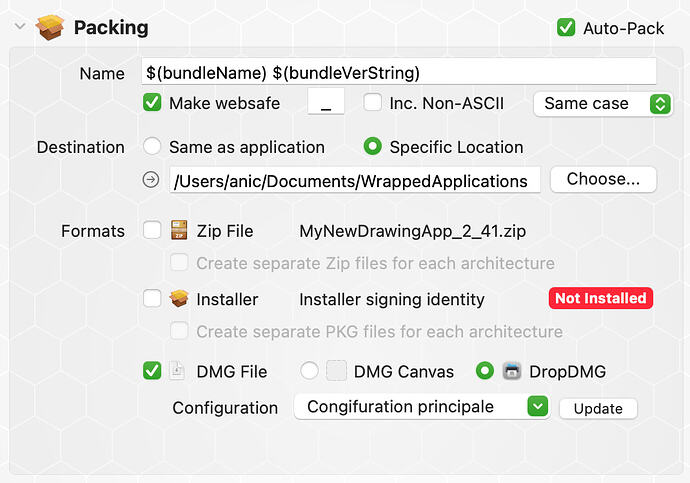Toggle Create separate Zip files checkbox
Viewport: 690px width, 483px height.
point(179,263)
